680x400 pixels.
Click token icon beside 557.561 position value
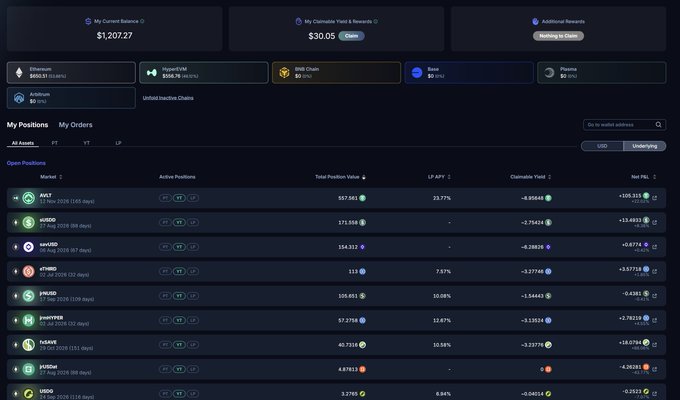tap(363, 198)
